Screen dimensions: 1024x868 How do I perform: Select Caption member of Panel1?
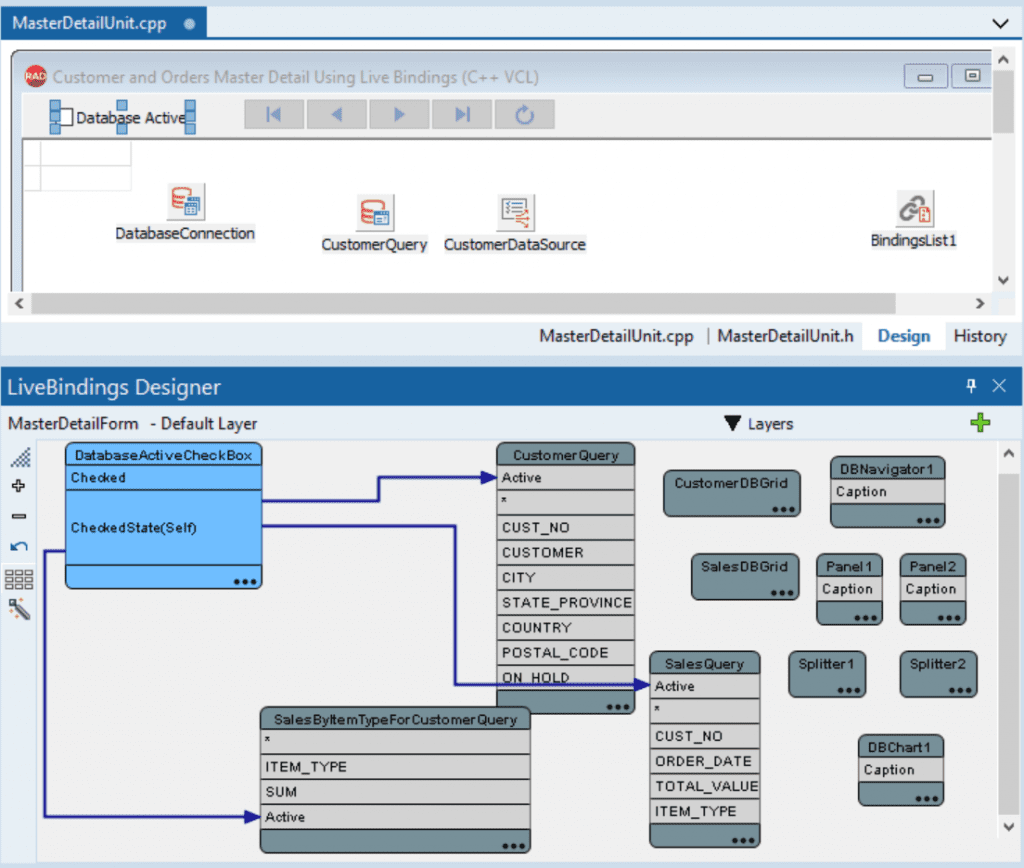[x=849, y=590]
